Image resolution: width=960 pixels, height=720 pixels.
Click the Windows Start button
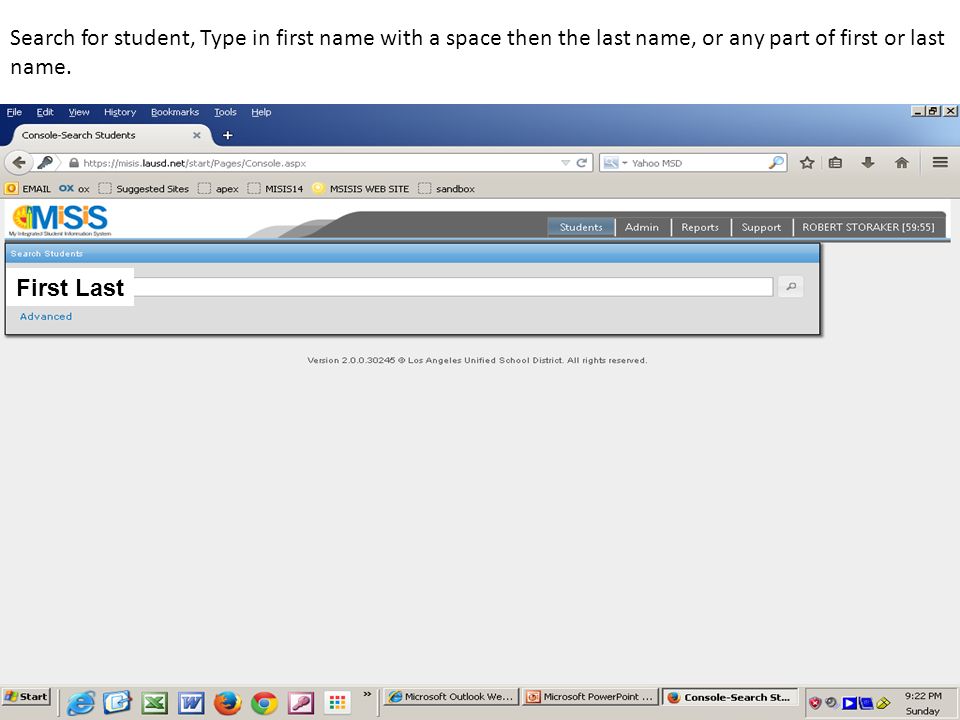[26, 697]
